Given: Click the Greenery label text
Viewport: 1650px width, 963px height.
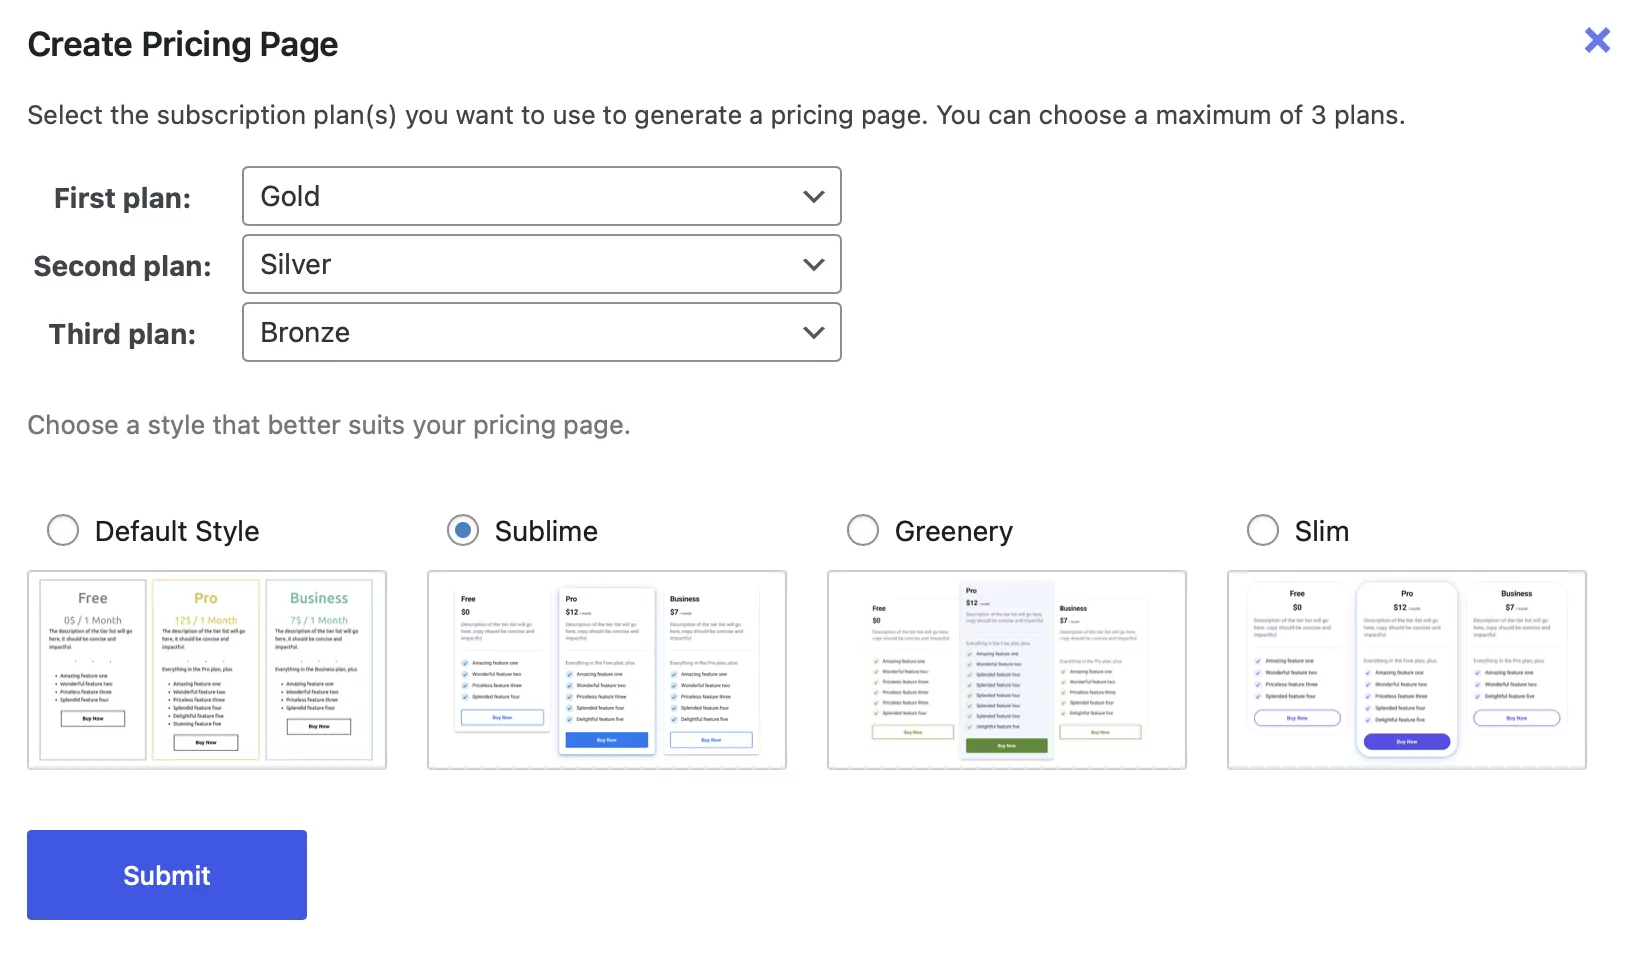Looking at the screenshot, I should (954, 531).
